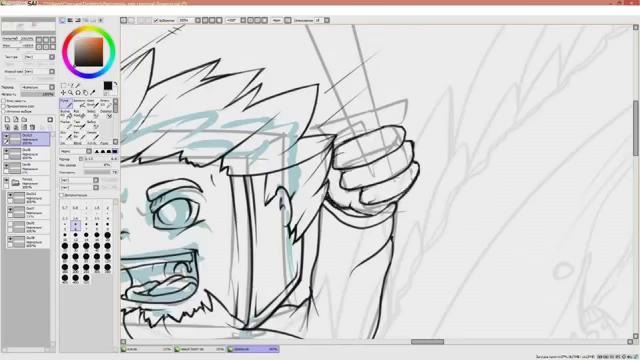Open the brush texture dropdown
This screenshot has width=640, height=360.
tap(96, 187)
